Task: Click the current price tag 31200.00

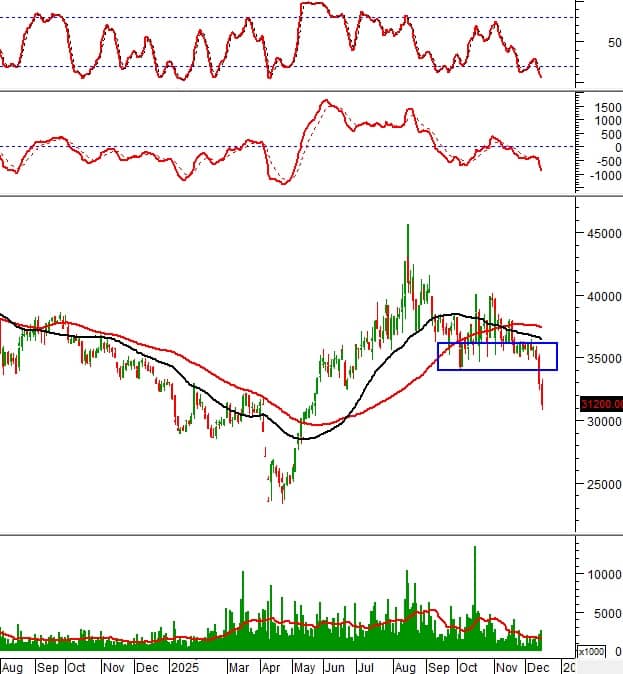Action: point(601,404)
